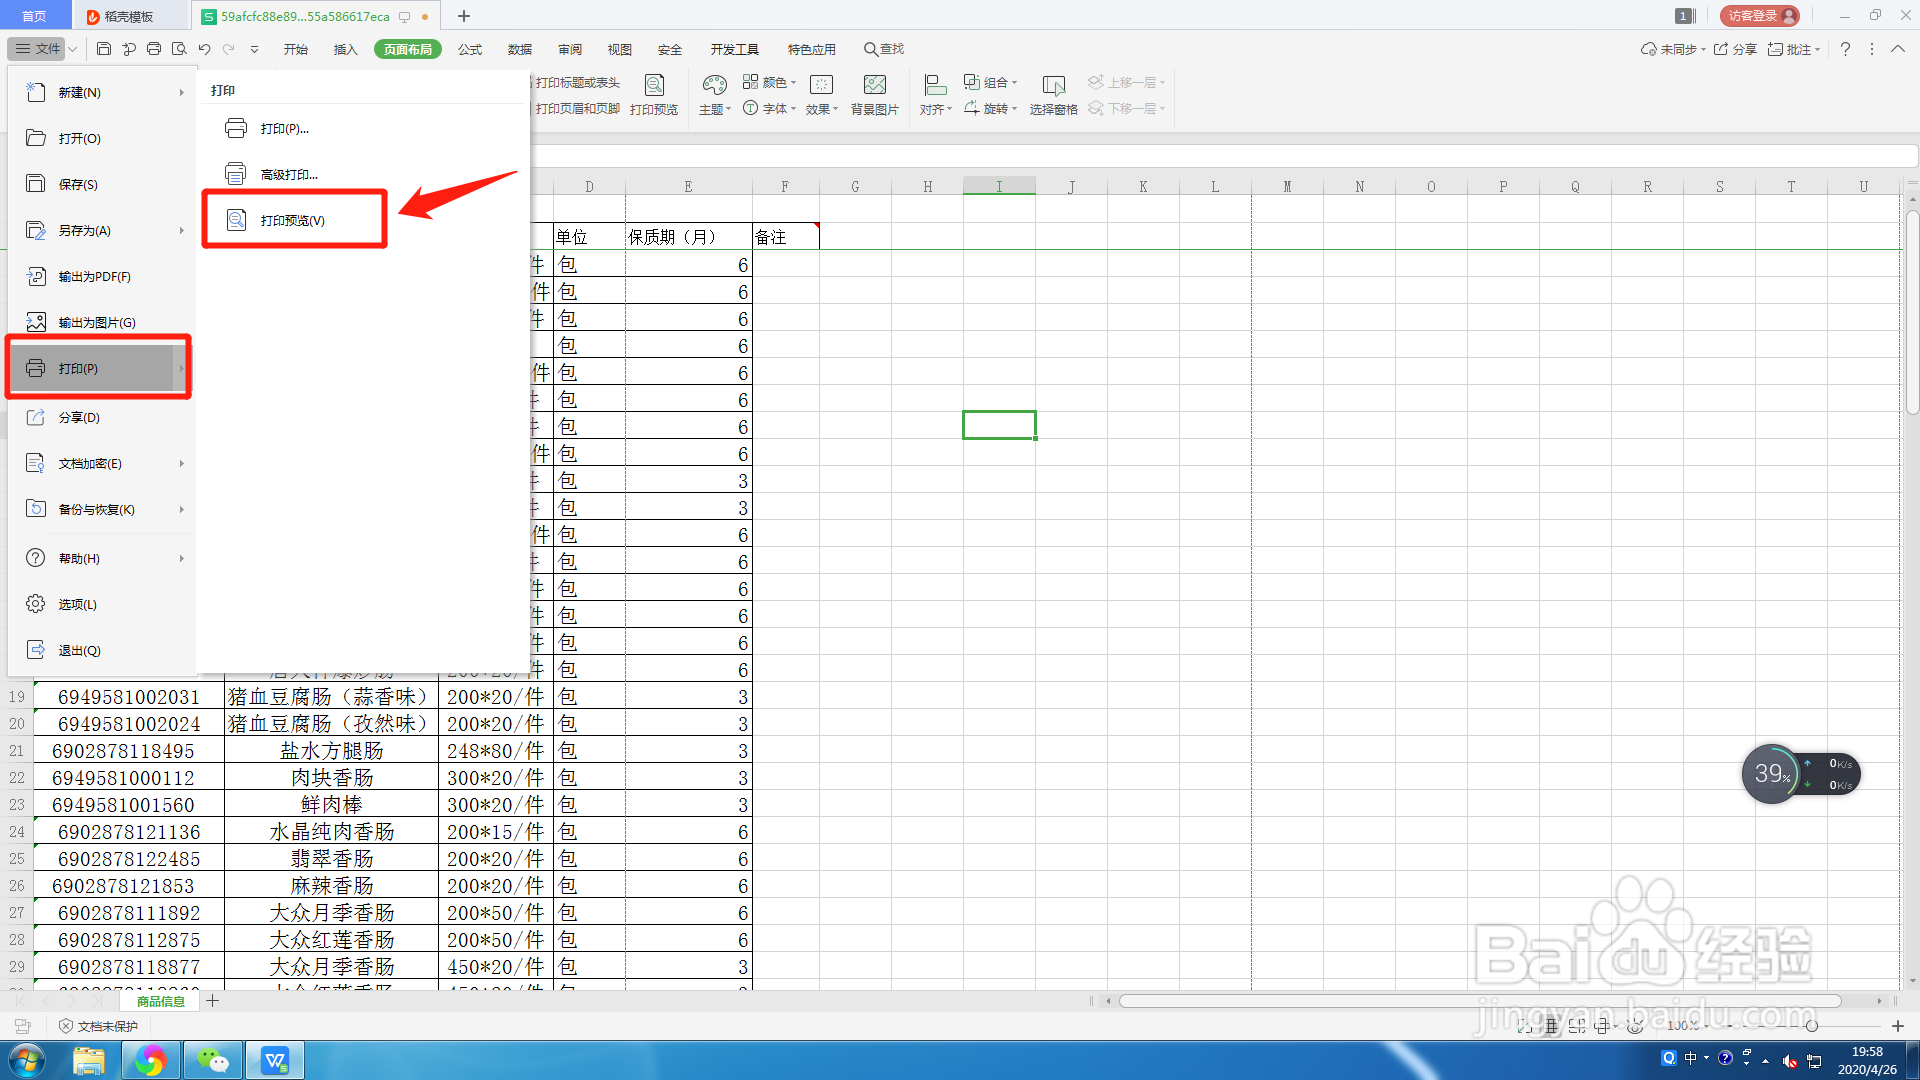
Task: Click the zoom slider handle
Action: tap(1811, 1026)
